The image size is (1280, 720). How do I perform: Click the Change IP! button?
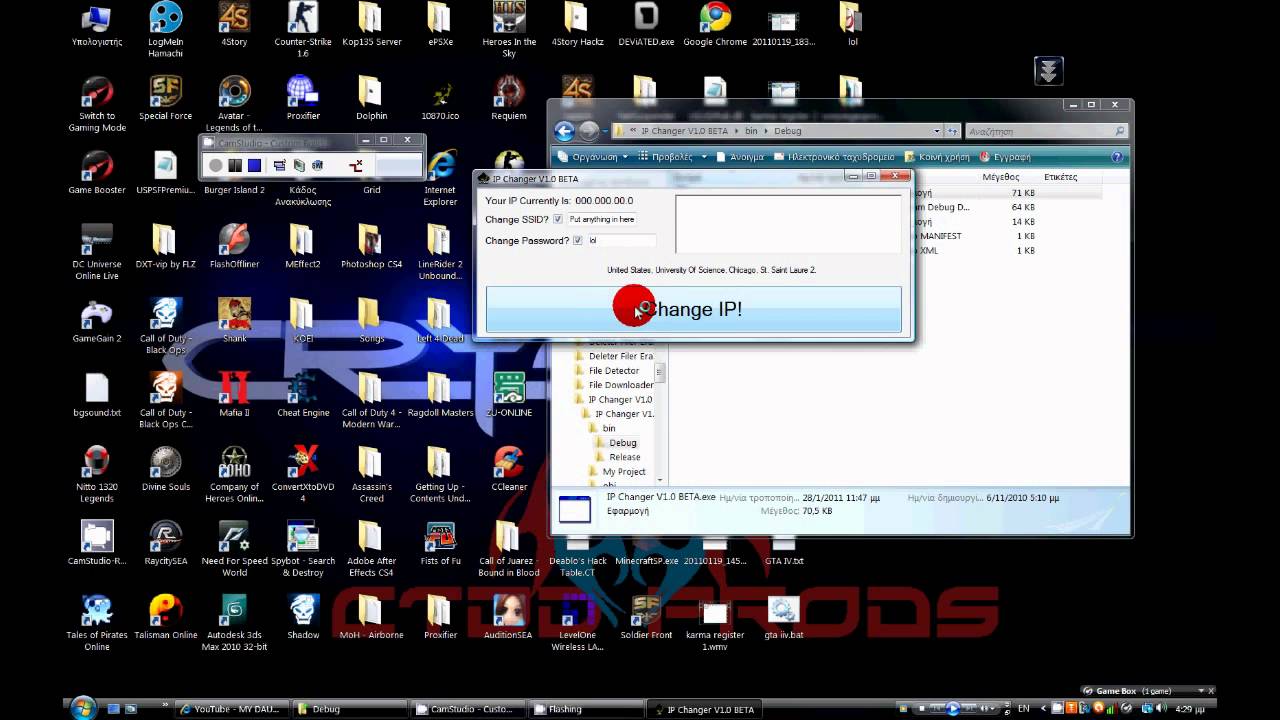pos(693,309)
